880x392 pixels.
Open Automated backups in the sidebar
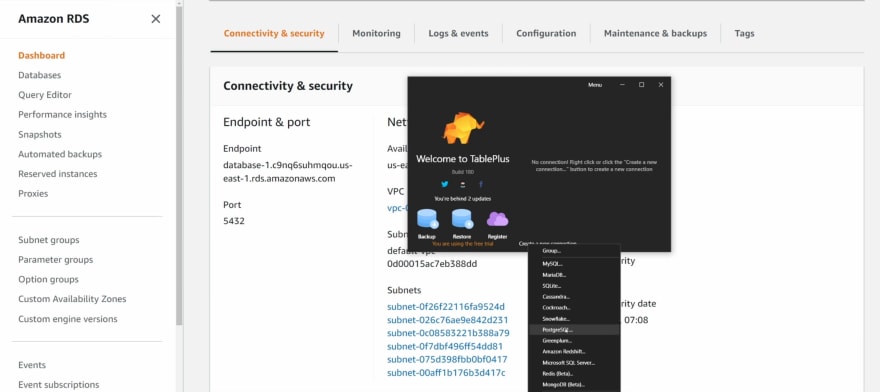[x=60, y=154]
